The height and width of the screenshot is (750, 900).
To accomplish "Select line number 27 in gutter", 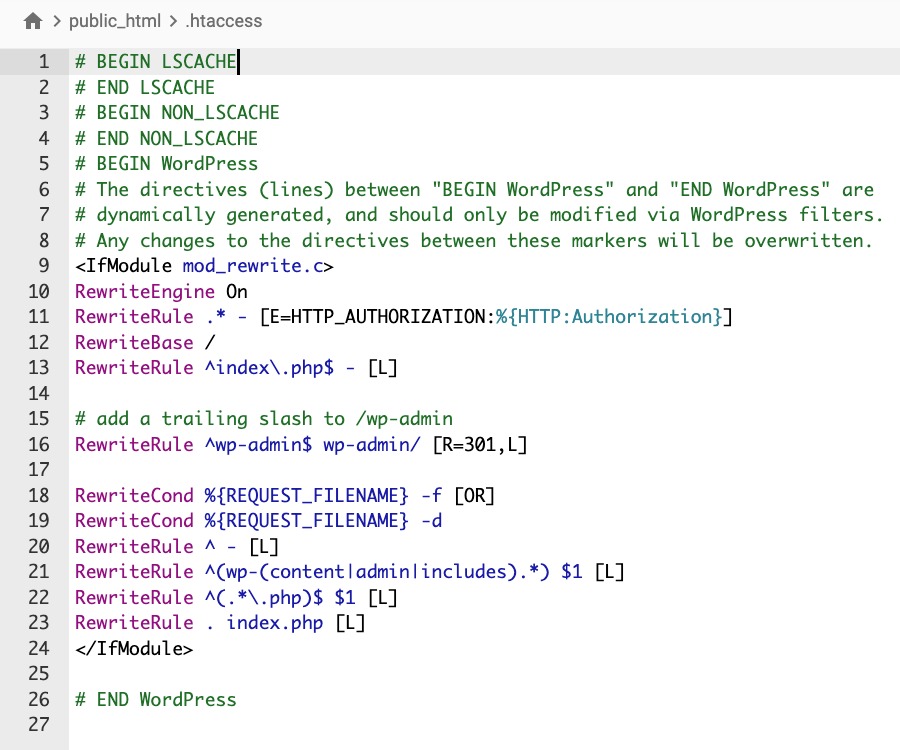I will point(38,724).
